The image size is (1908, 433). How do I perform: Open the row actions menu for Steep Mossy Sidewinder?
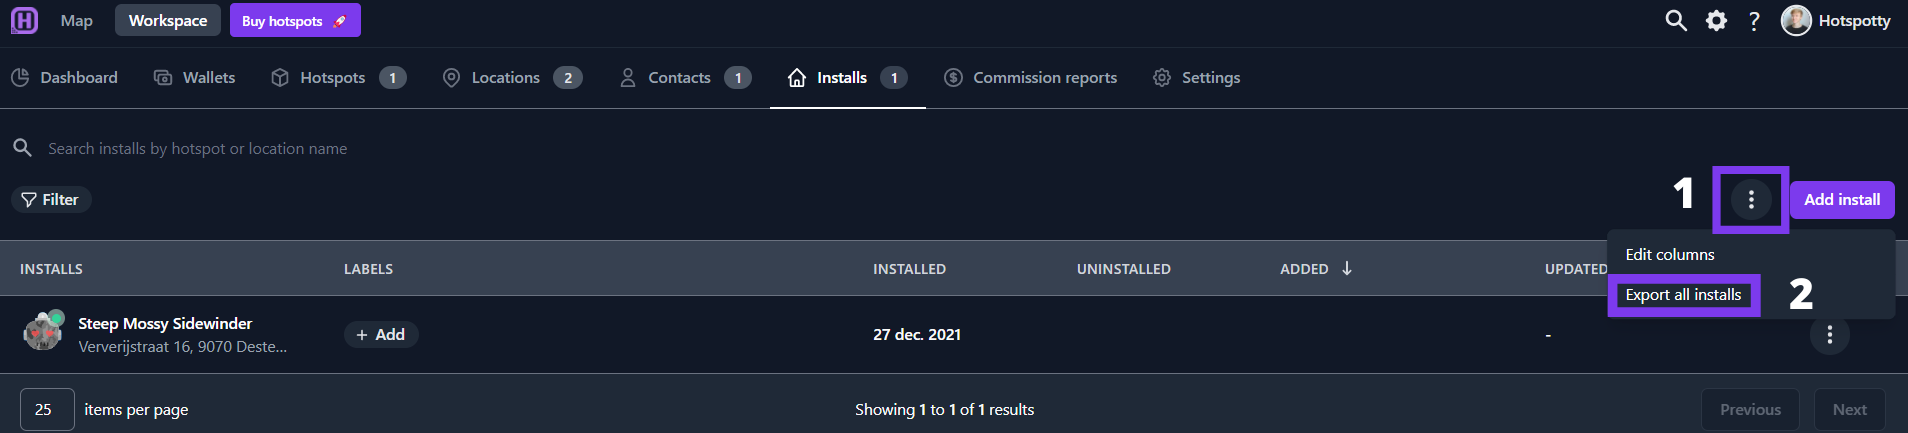(x=1830, y=335)
